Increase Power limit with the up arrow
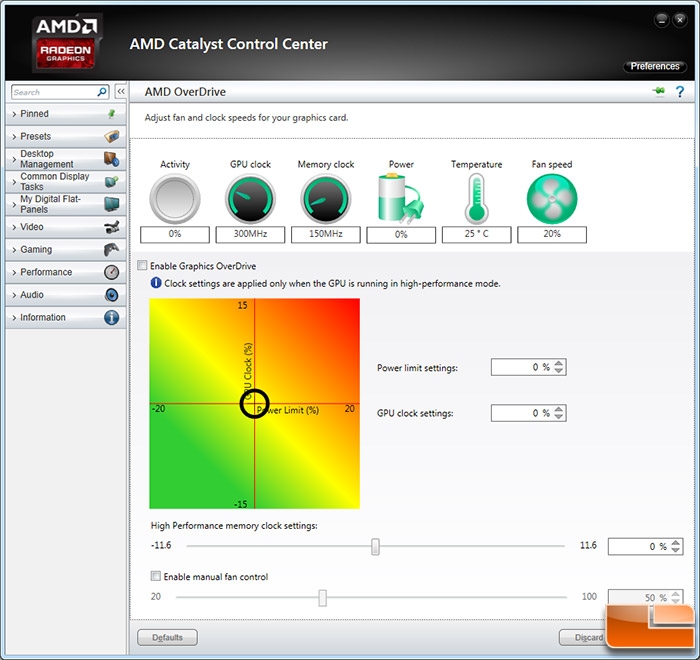Viewport: 700px width, 660px height. (x=558, y=363)
